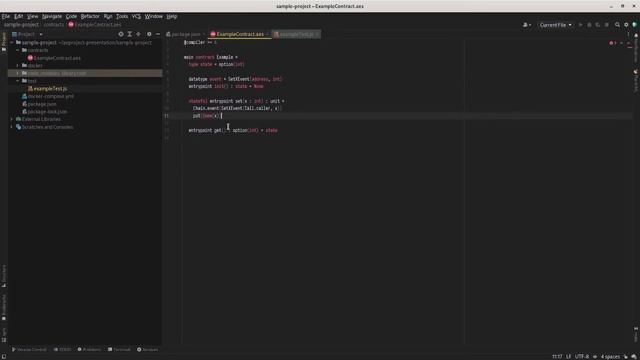Expand External Libraries node
Viewport: 640px width, 360px height.
[x=12, y=119]
